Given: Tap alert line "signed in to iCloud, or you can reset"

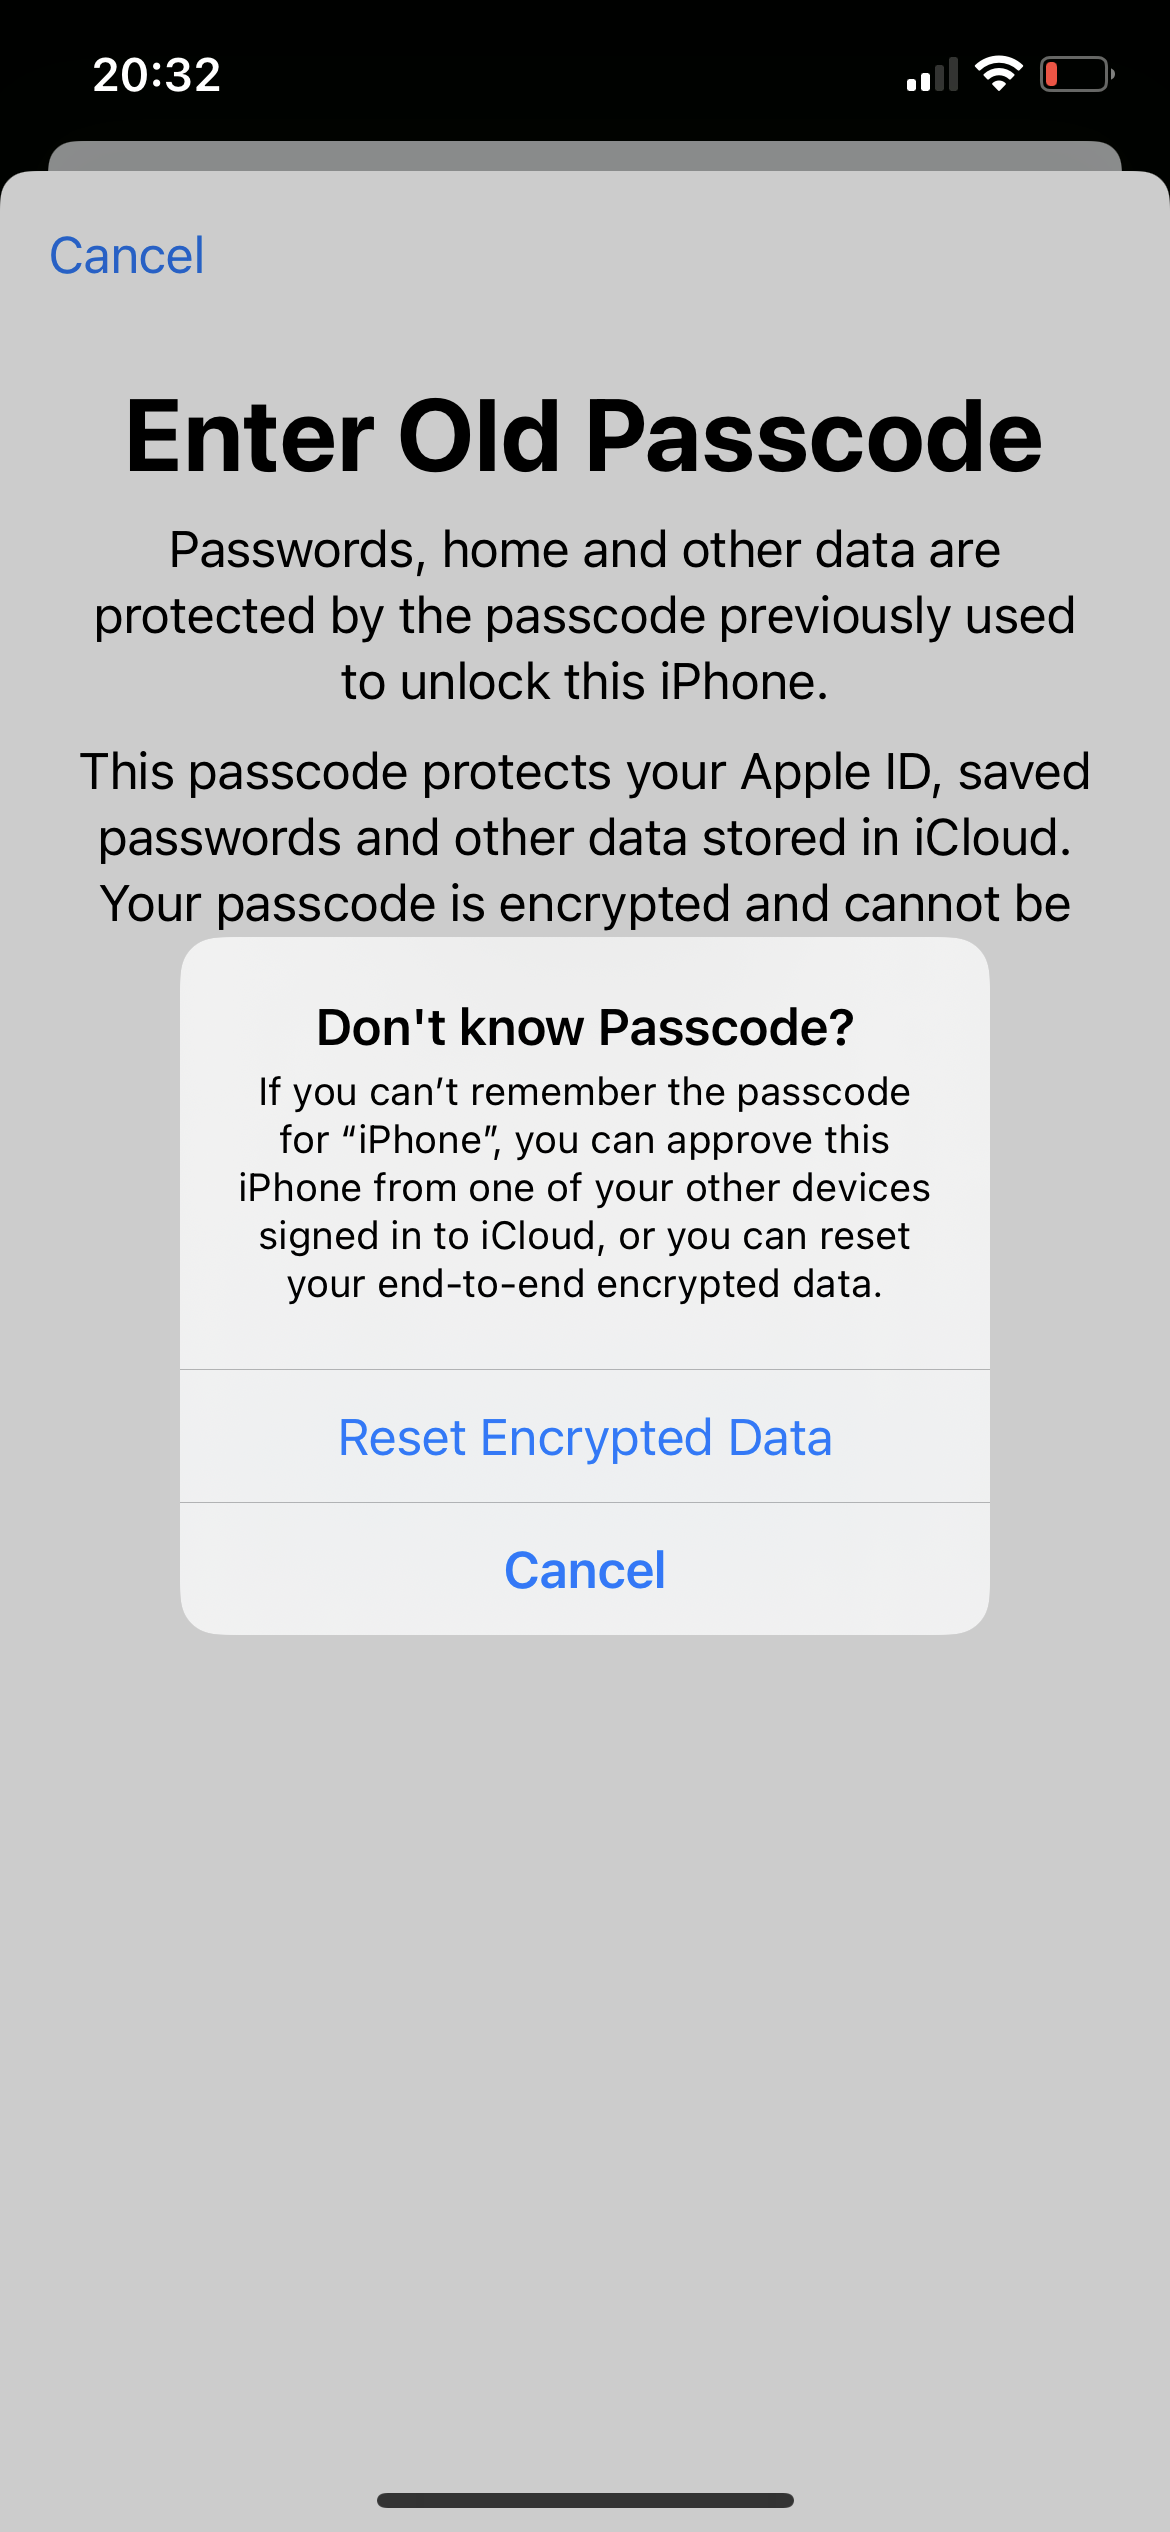Looking at the screenshot, I should tap(585, 1236).
